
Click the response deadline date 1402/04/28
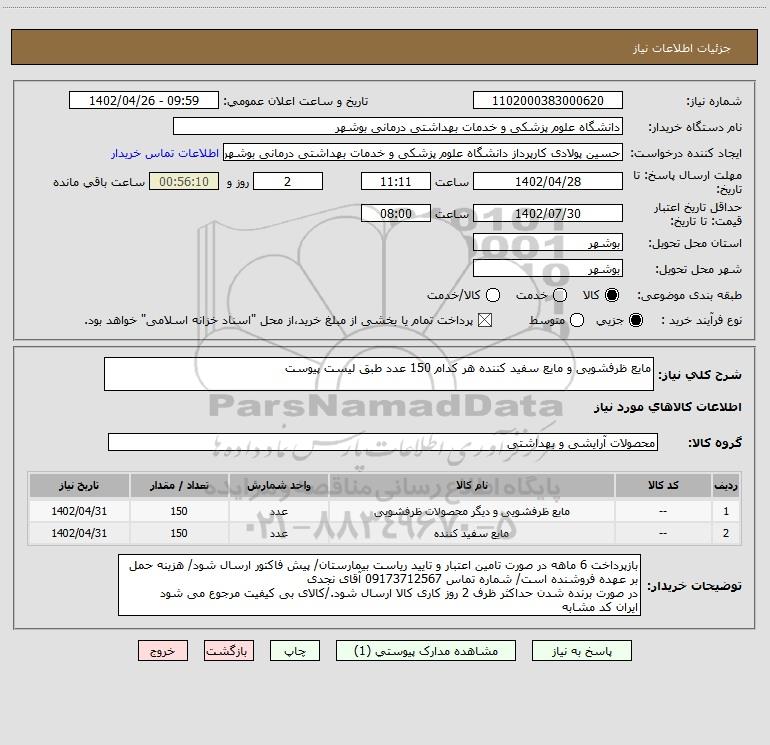point(548,181)
